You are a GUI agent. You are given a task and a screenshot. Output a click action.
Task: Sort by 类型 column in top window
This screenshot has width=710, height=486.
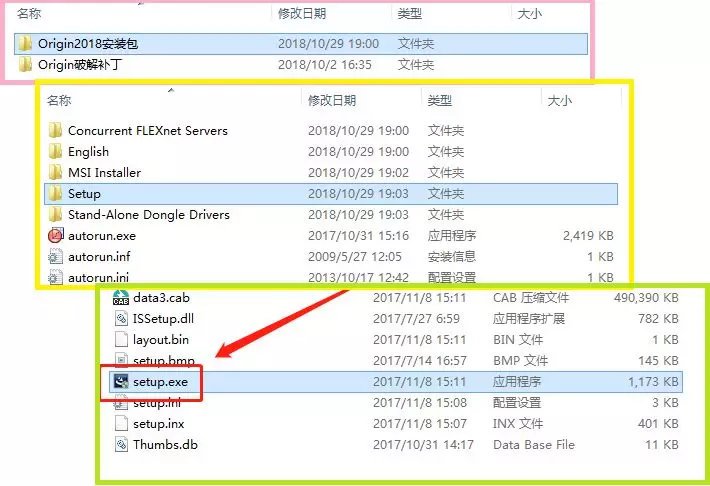[410, 14]
